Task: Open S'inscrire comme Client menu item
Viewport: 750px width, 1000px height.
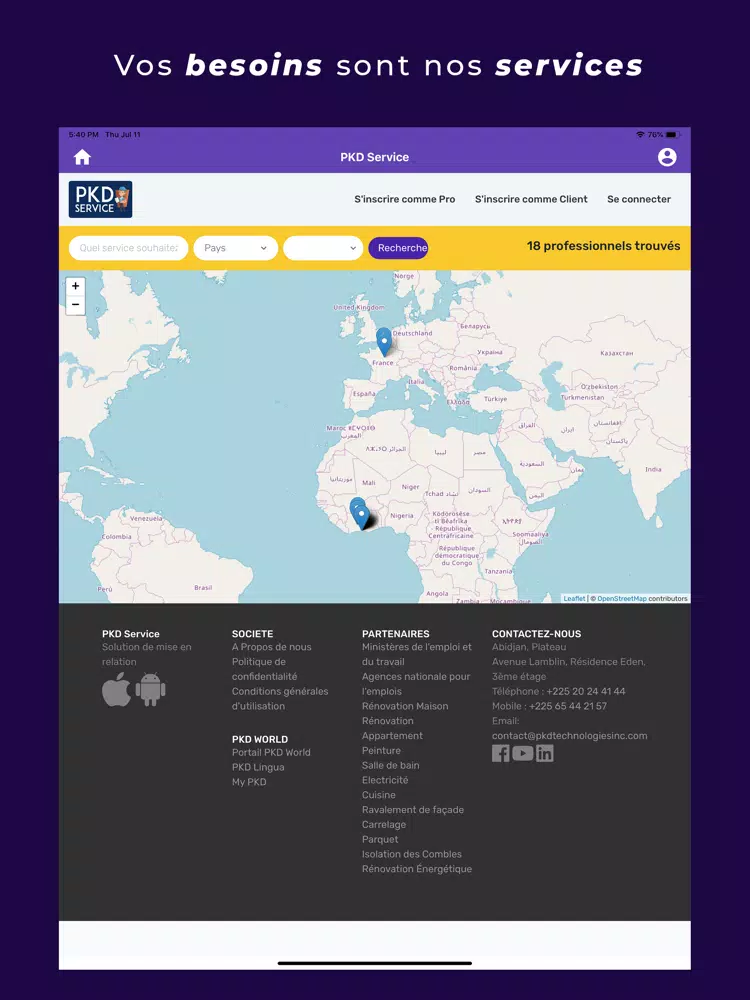Action: tap(531, 199)
